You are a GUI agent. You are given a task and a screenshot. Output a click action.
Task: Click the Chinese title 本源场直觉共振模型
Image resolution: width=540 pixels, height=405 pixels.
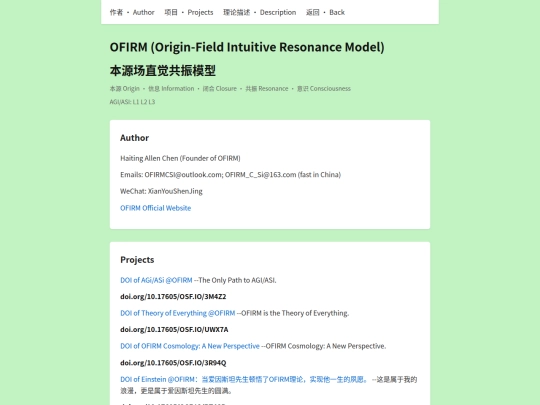163,71
